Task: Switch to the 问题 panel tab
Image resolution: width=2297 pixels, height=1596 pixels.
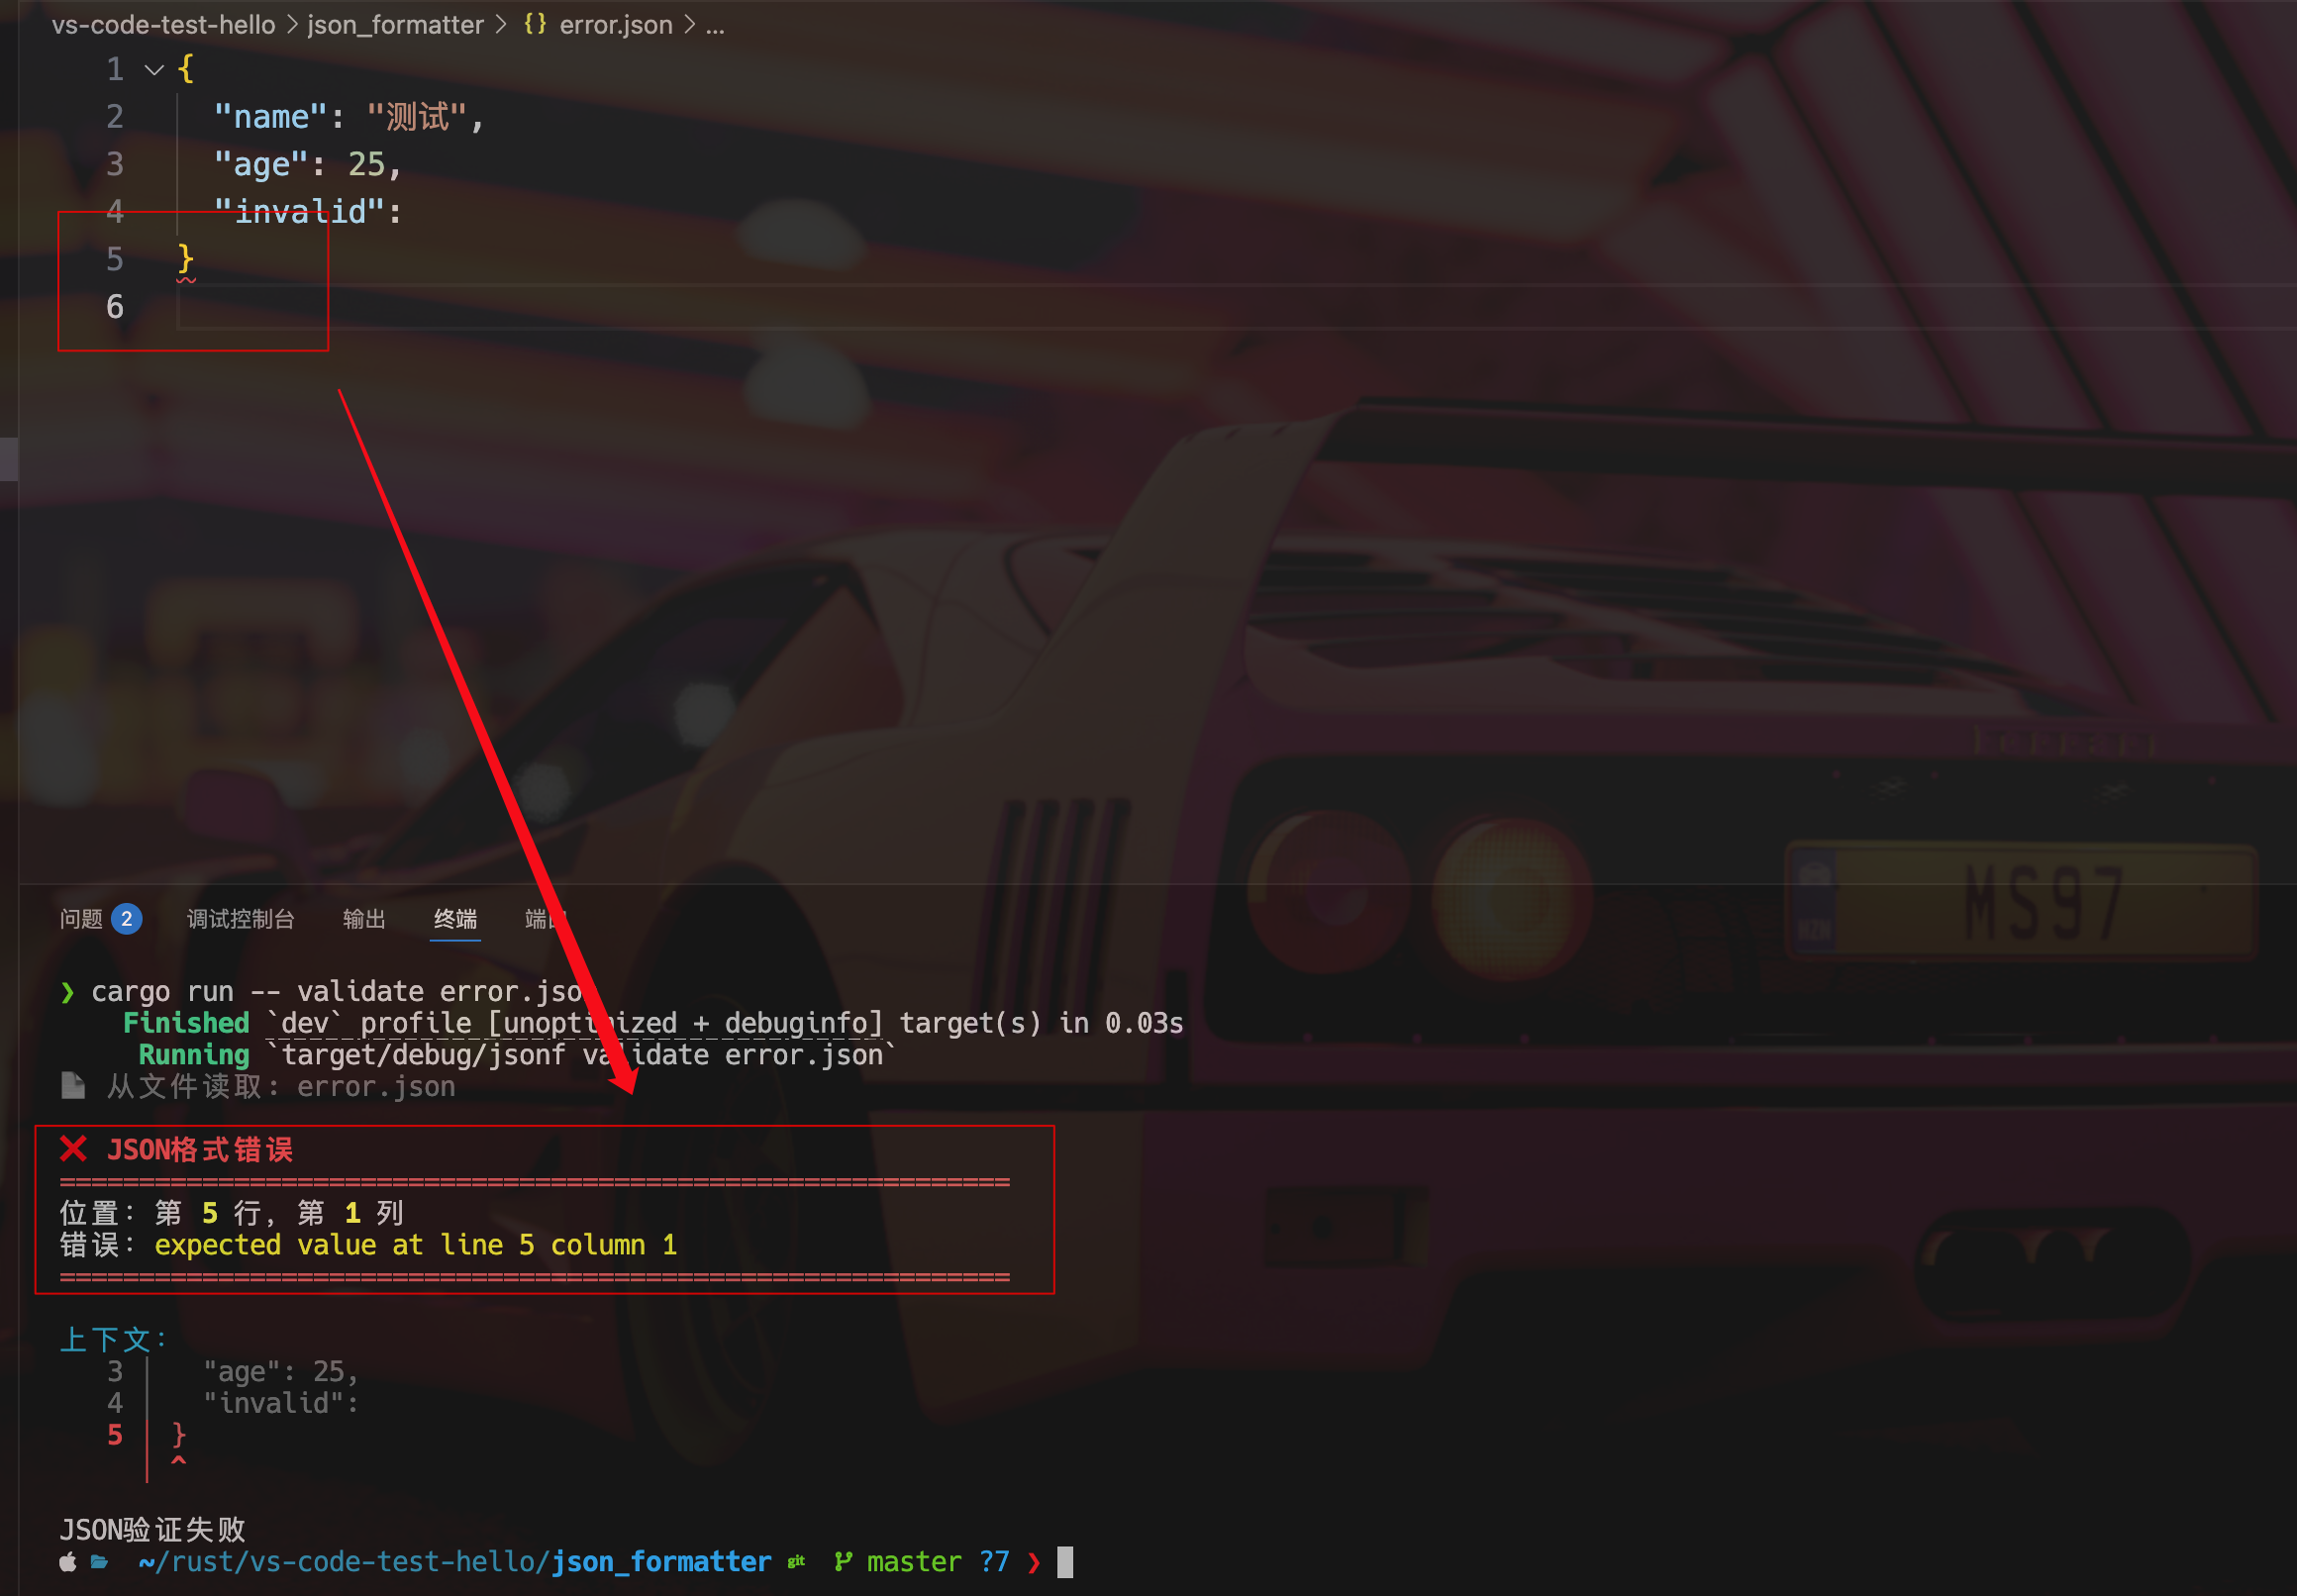Action: 82,919
